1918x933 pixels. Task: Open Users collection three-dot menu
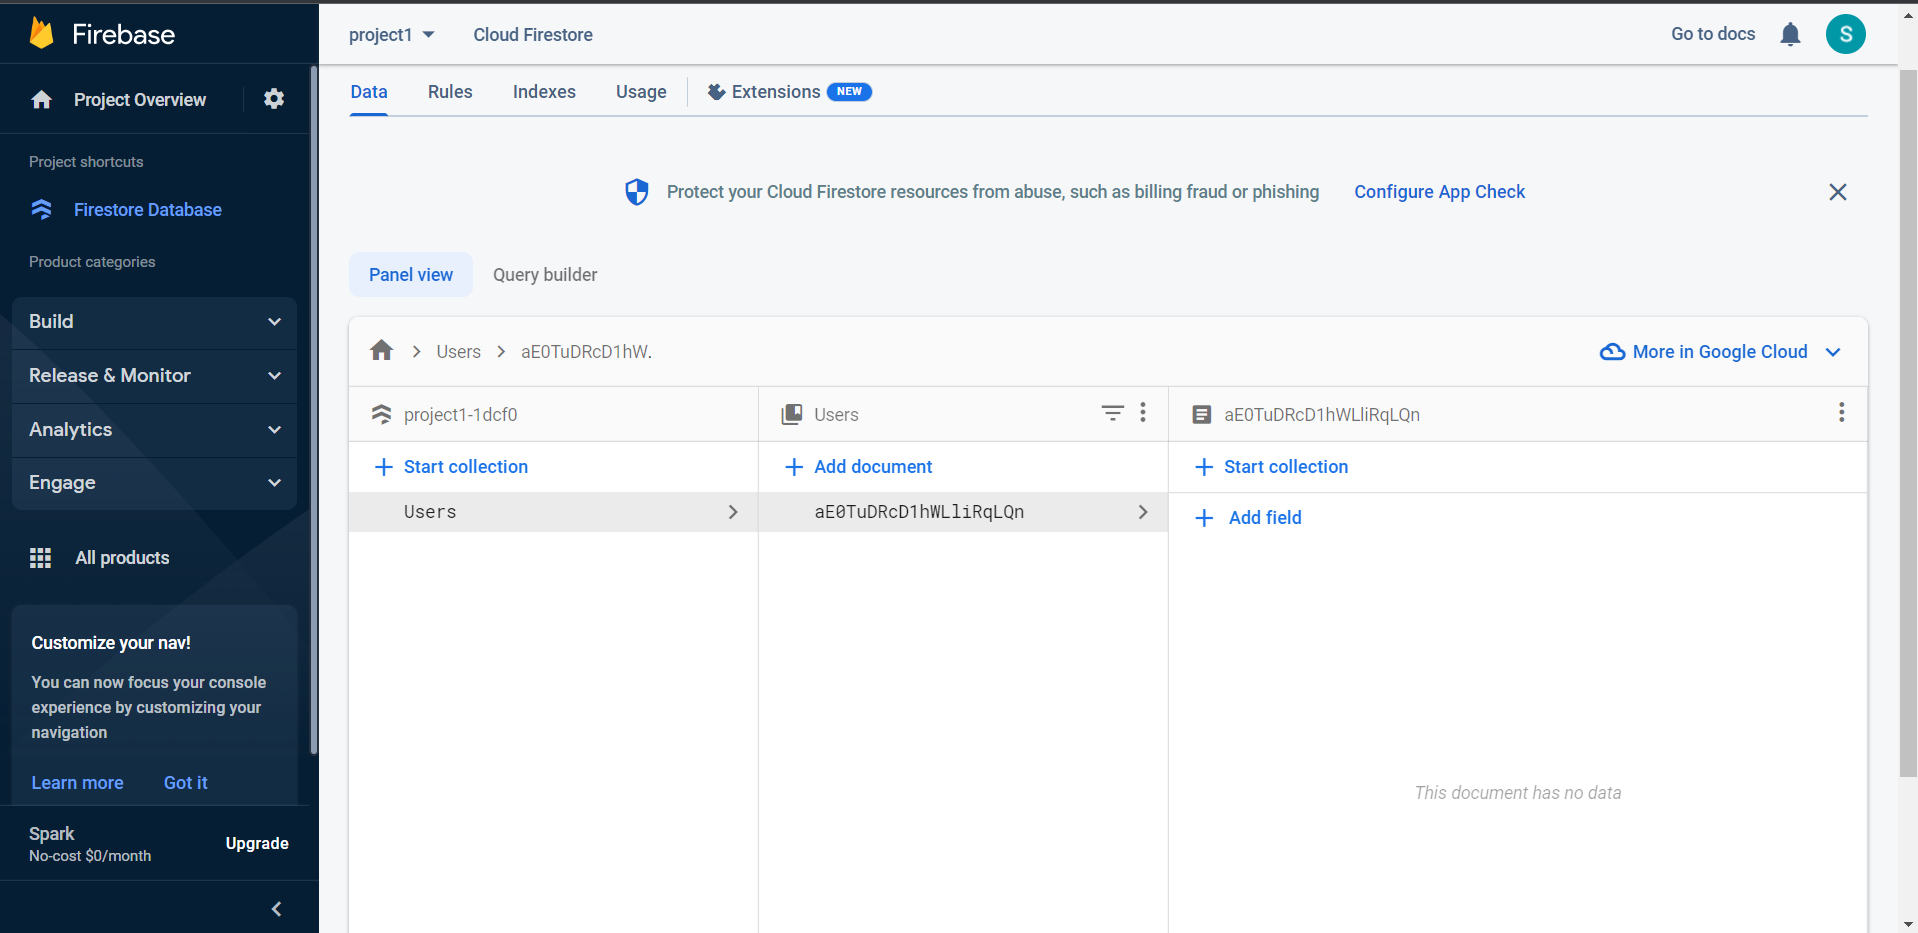point(1143,413)
